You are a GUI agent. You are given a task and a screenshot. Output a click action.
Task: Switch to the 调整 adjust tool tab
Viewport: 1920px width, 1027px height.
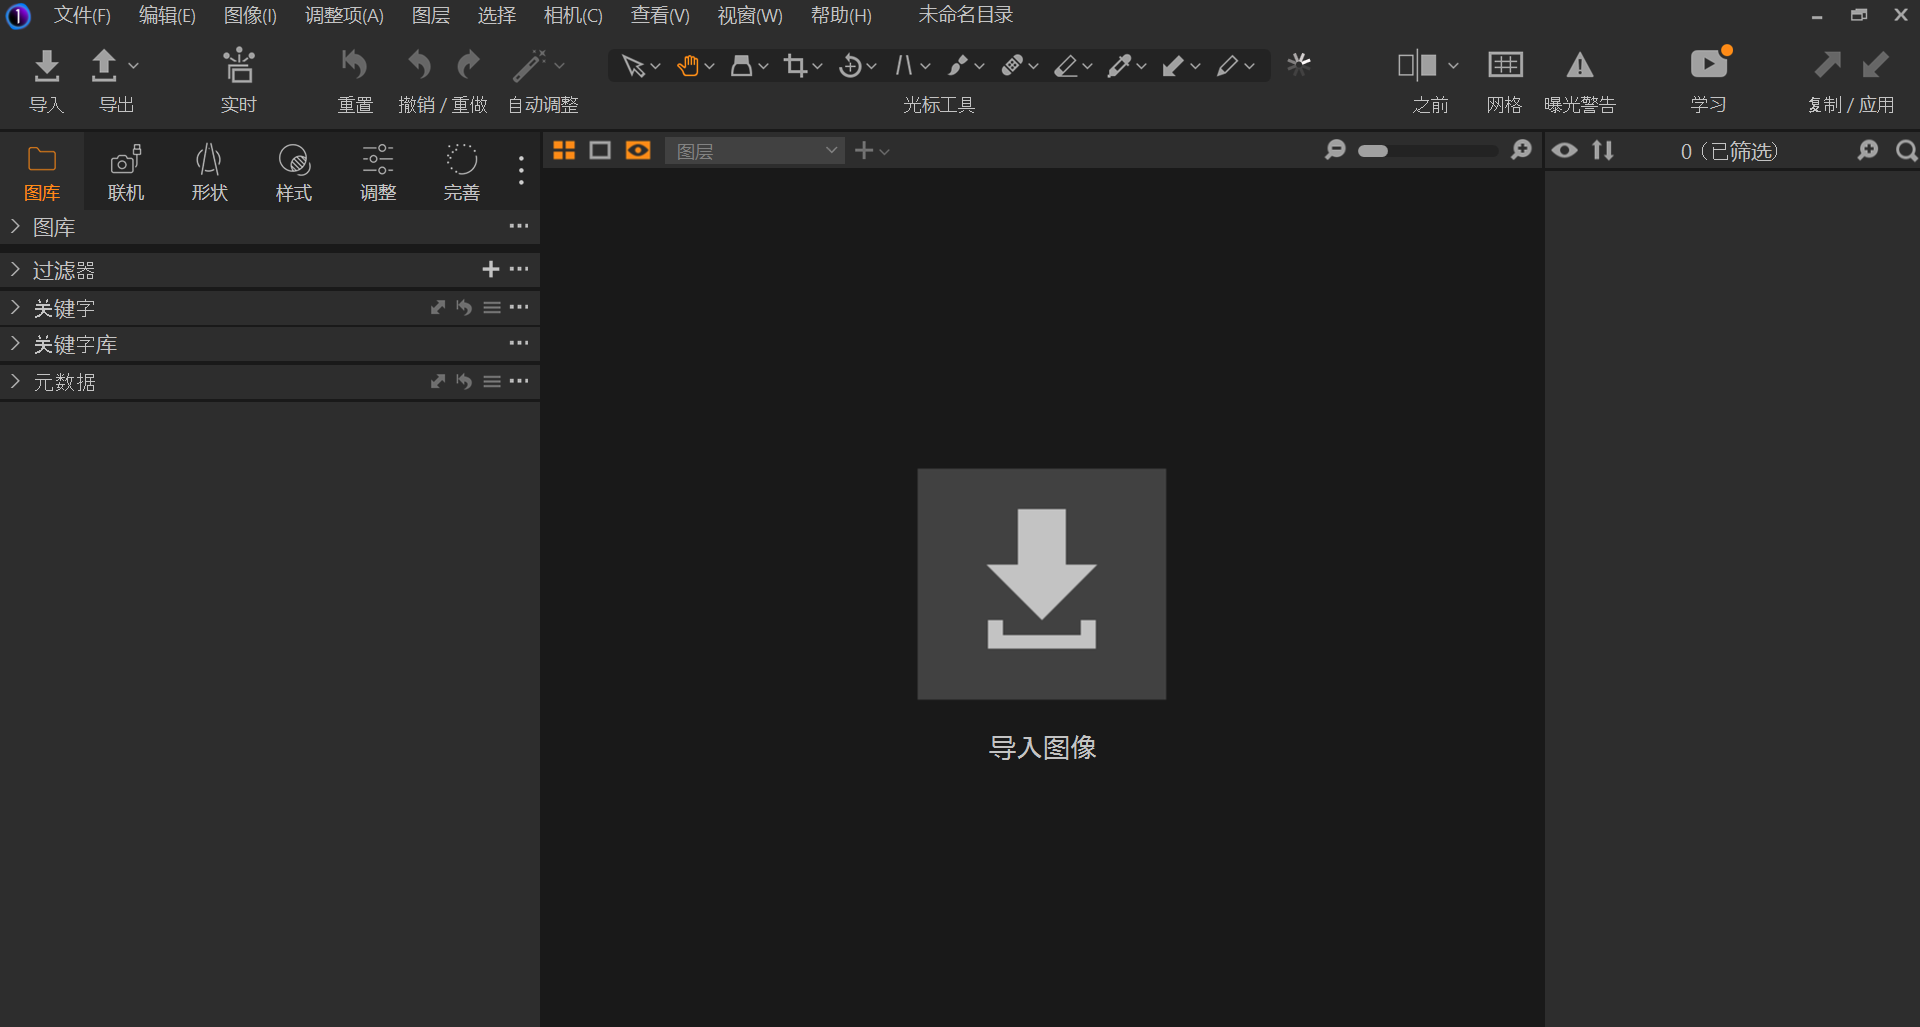click(378, 172)
